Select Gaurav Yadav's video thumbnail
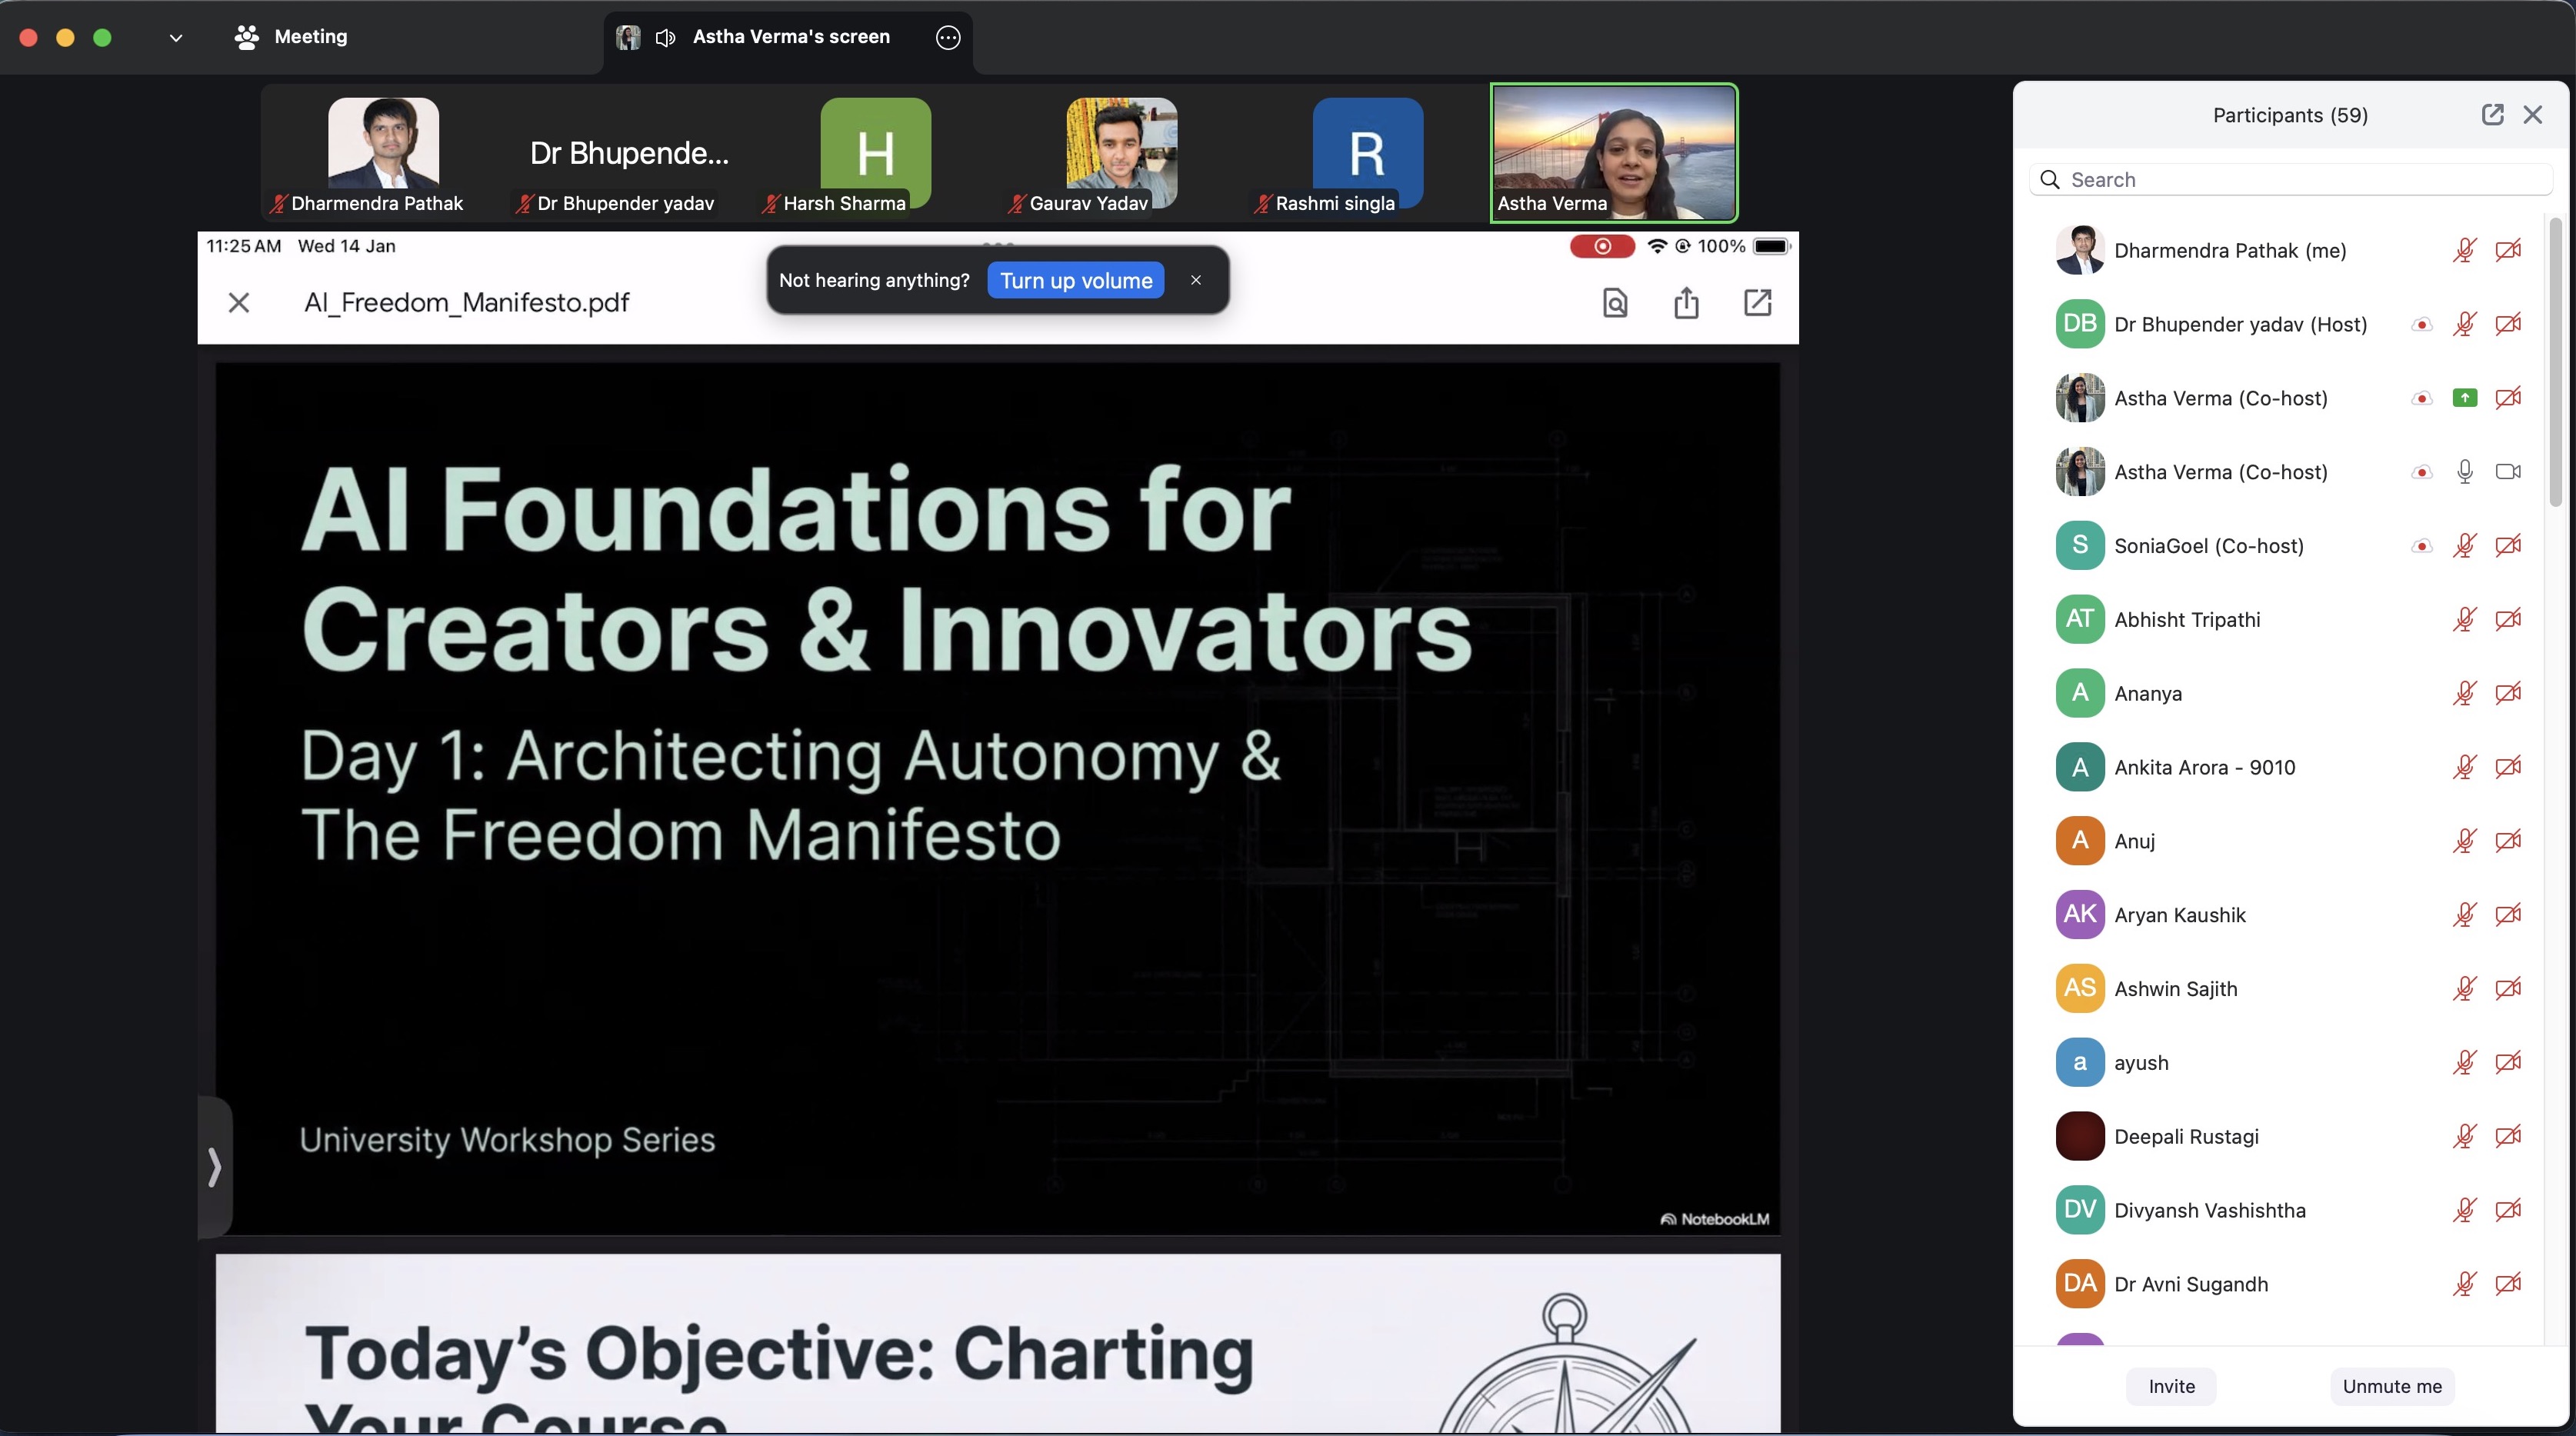The width and height of the screenshot is (2576, 1436). point(1122,153)
